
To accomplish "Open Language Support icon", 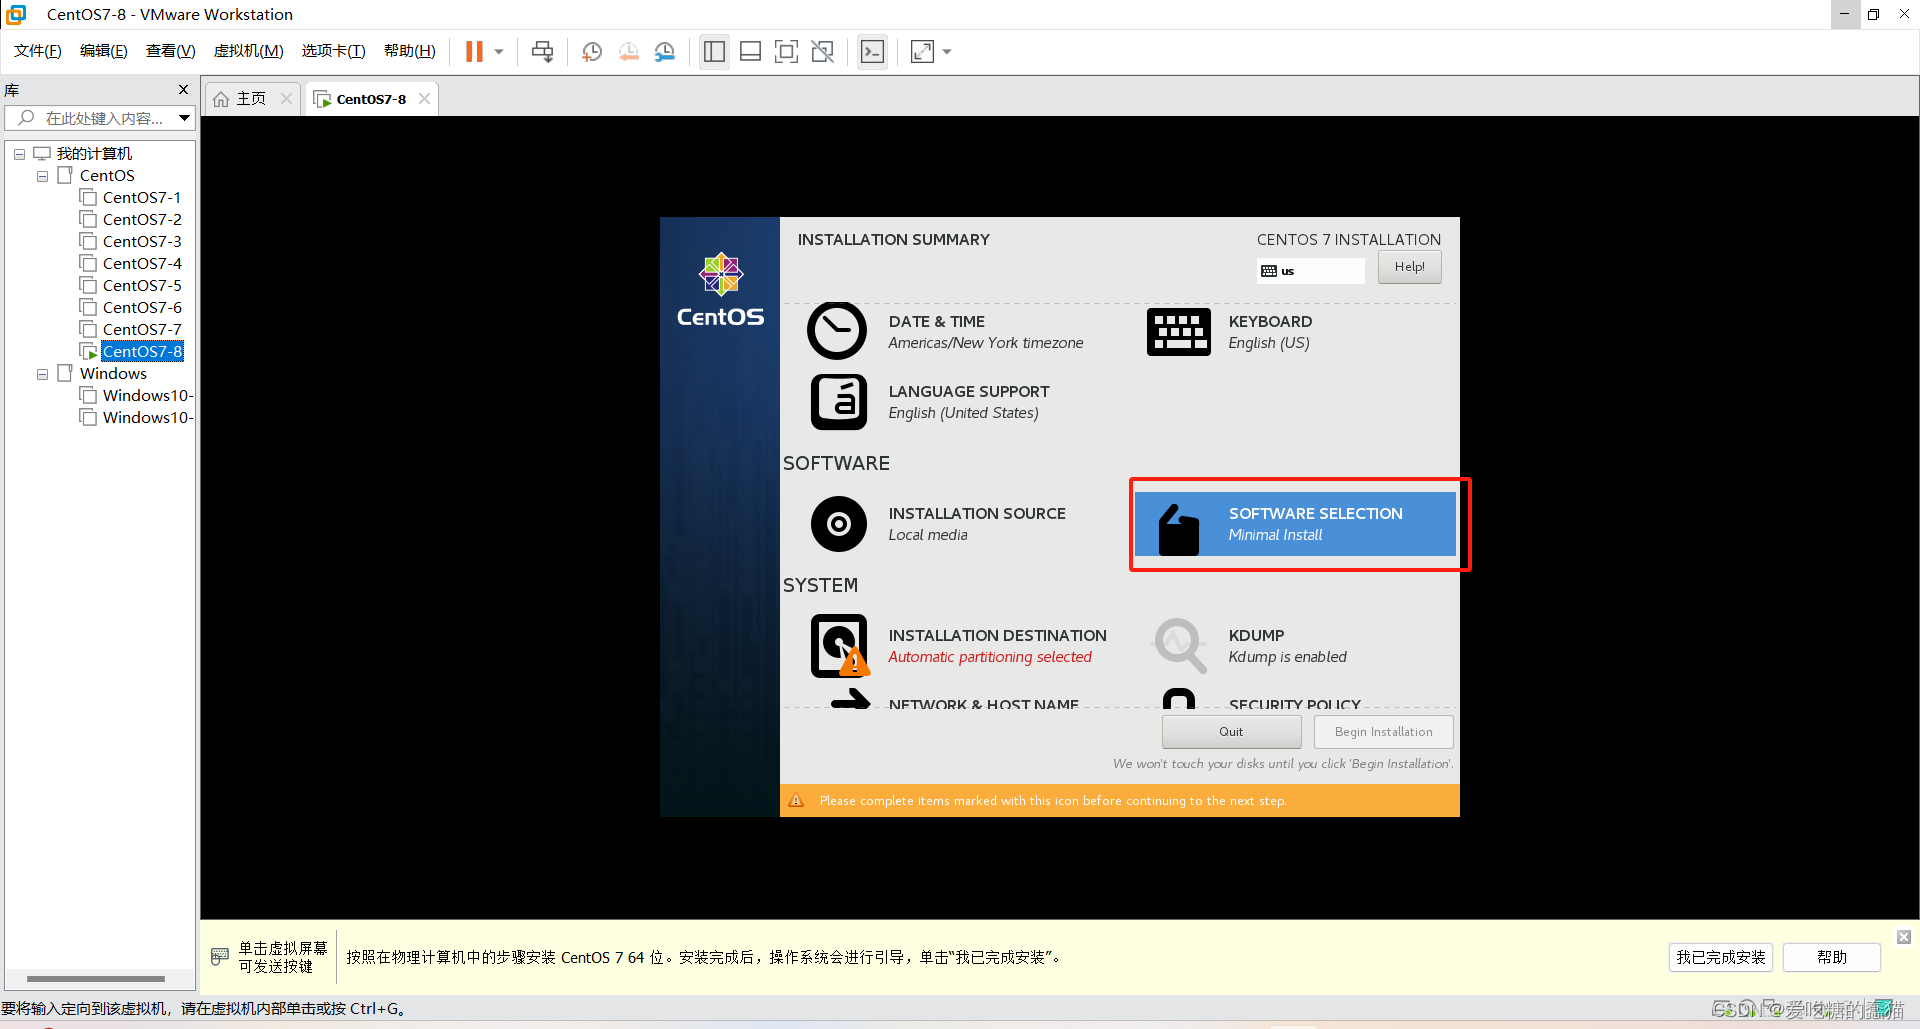I will pyautogui.click(x=838, y=402).
